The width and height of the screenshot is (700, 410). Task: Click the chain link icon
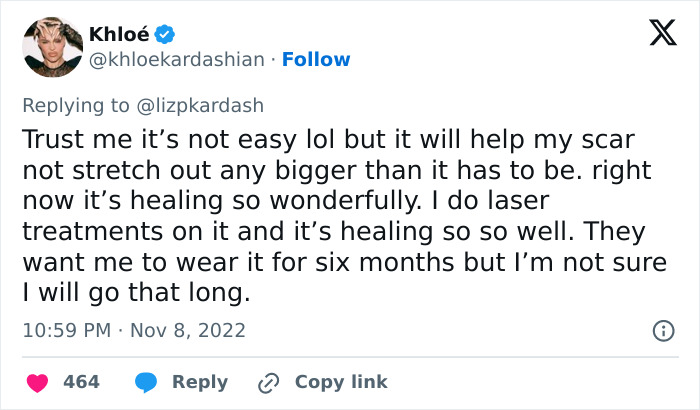(x=267, y=382)
